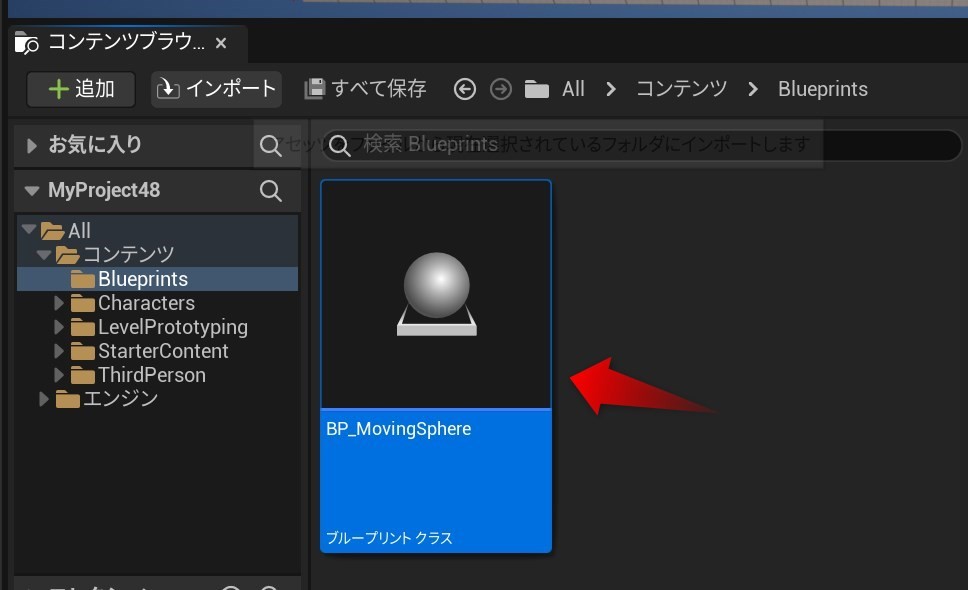Click the magnifier icon in the asset search bar
The height and width of the screenshot is (590, 968).
click(x=341, y=145)
